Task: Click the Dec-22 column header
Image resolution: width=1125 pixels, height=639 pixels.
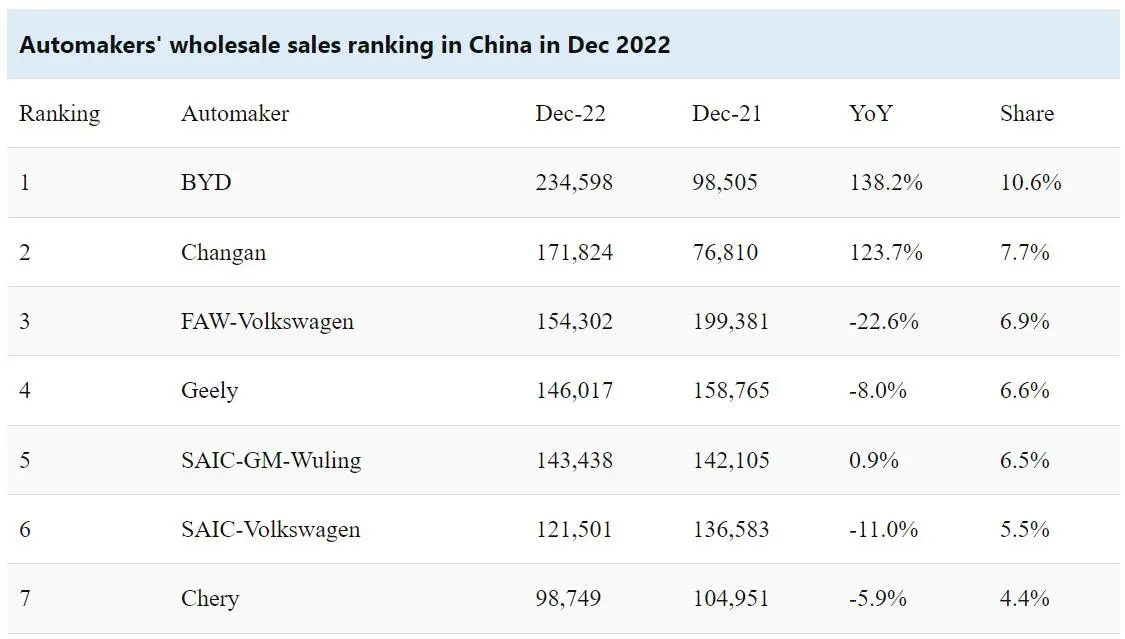Action: (x=570, y=114)
